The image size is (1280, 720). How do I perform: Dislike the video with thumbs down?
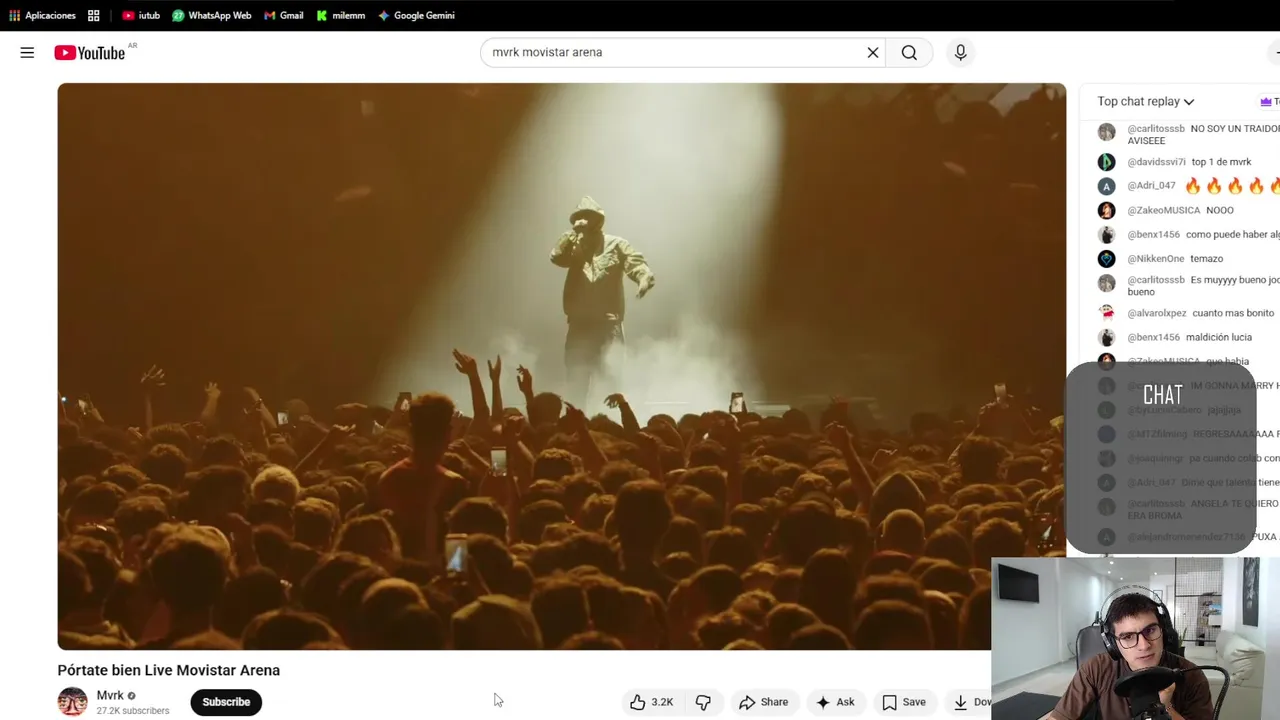pyautogui.click(x=703, y=702)
